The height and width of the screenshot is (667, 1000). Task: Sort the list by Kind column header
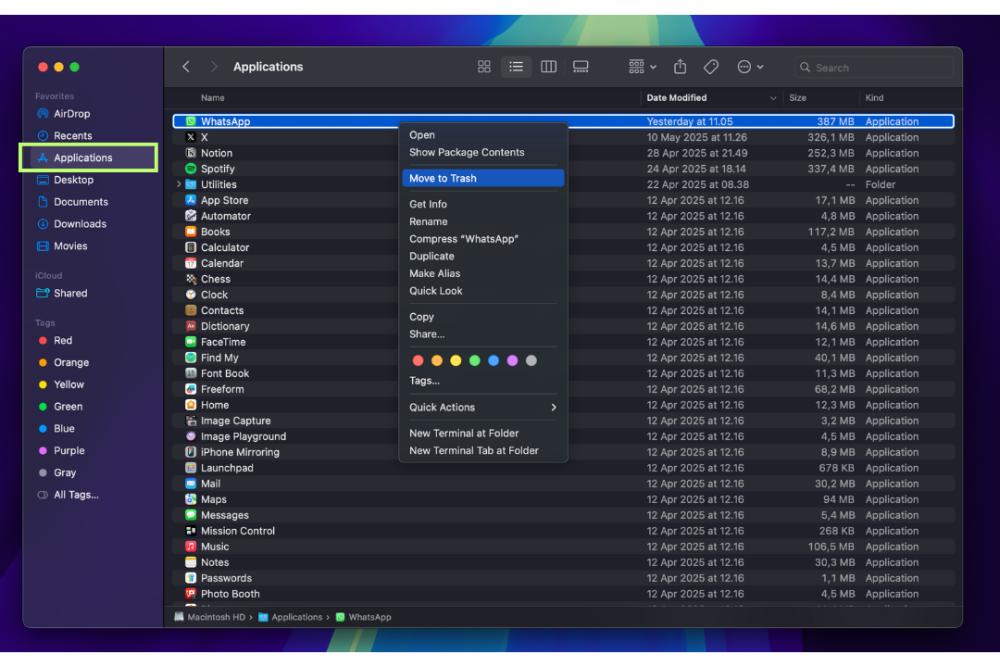(x=874, y=98)
